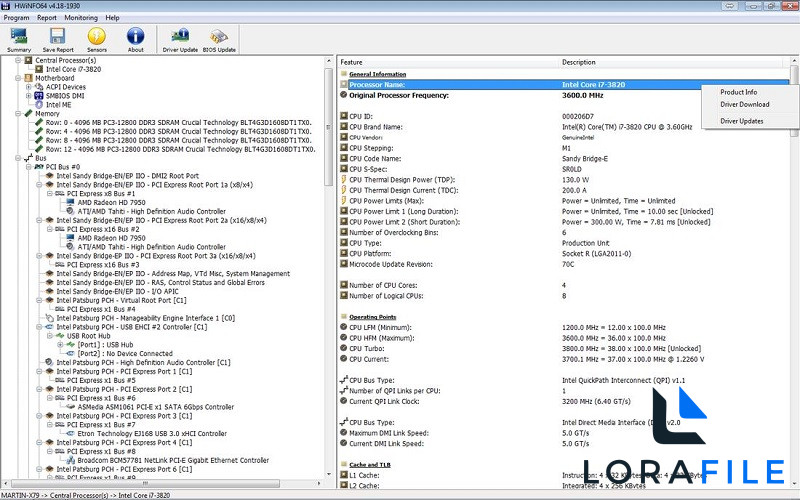Choose Driver Updates in context menu
The width and height of the screenshot is (800, 500).
pos(741,121)
